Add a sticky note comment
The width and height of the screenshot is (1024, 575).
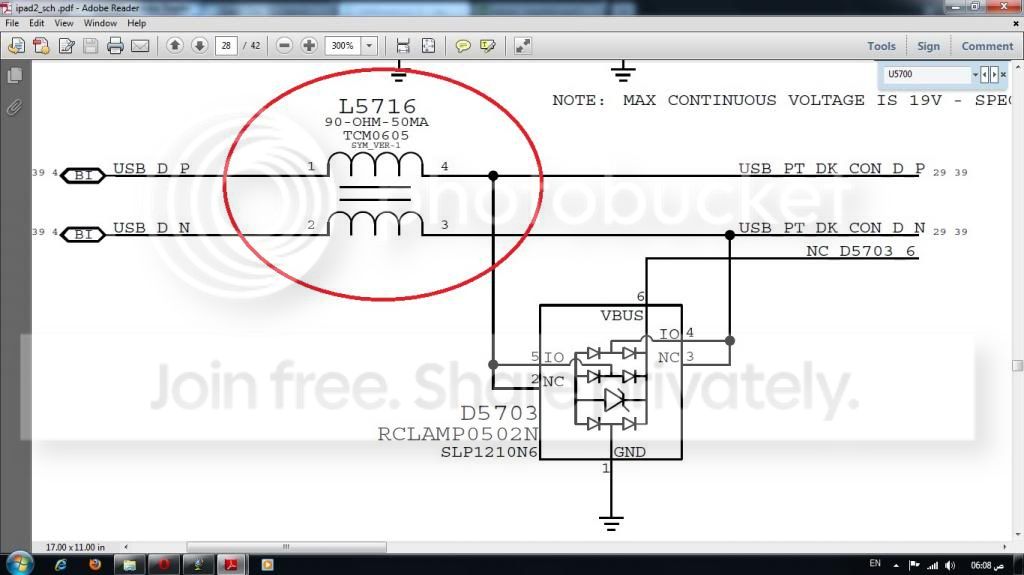pos(463,46)
